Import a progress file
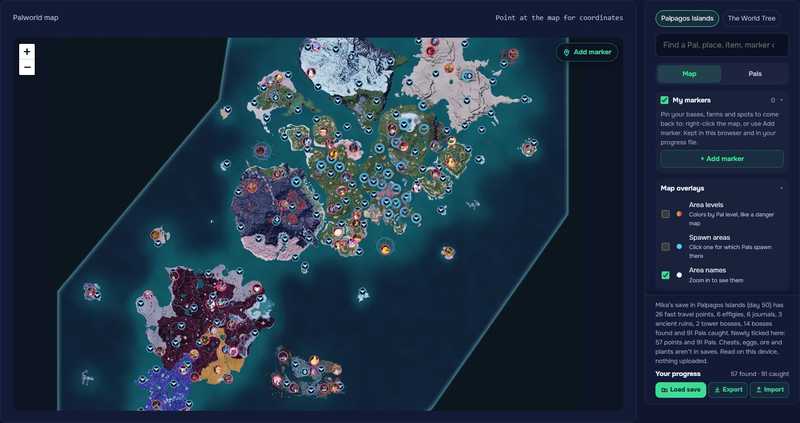Image resolution: width=800 pixels, height=423 pixels. pos(769,390)
